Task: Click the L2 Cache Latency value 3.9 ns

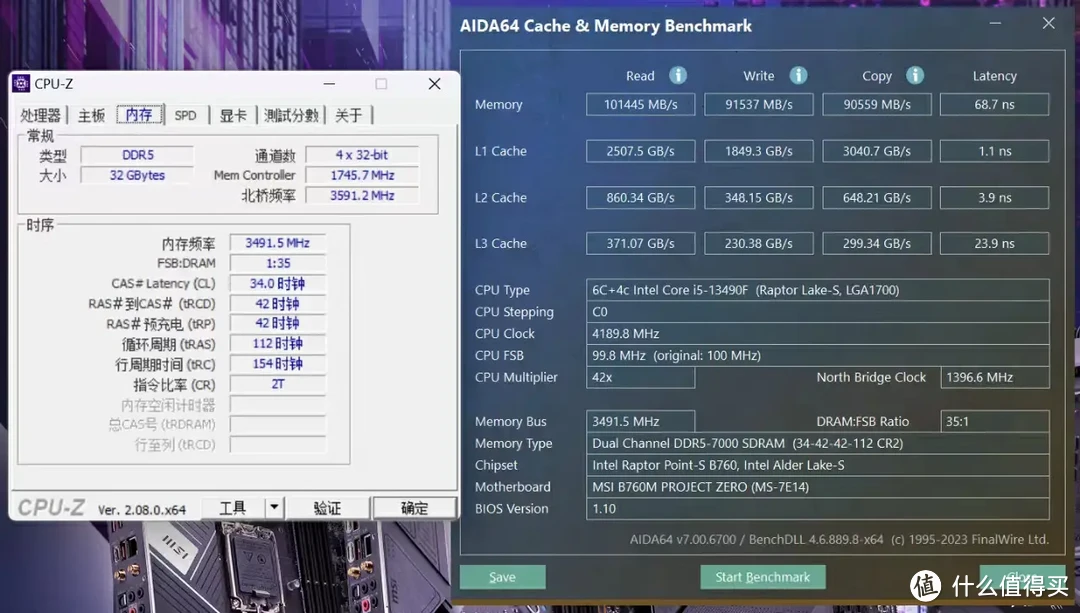Action: pos(995,198)
